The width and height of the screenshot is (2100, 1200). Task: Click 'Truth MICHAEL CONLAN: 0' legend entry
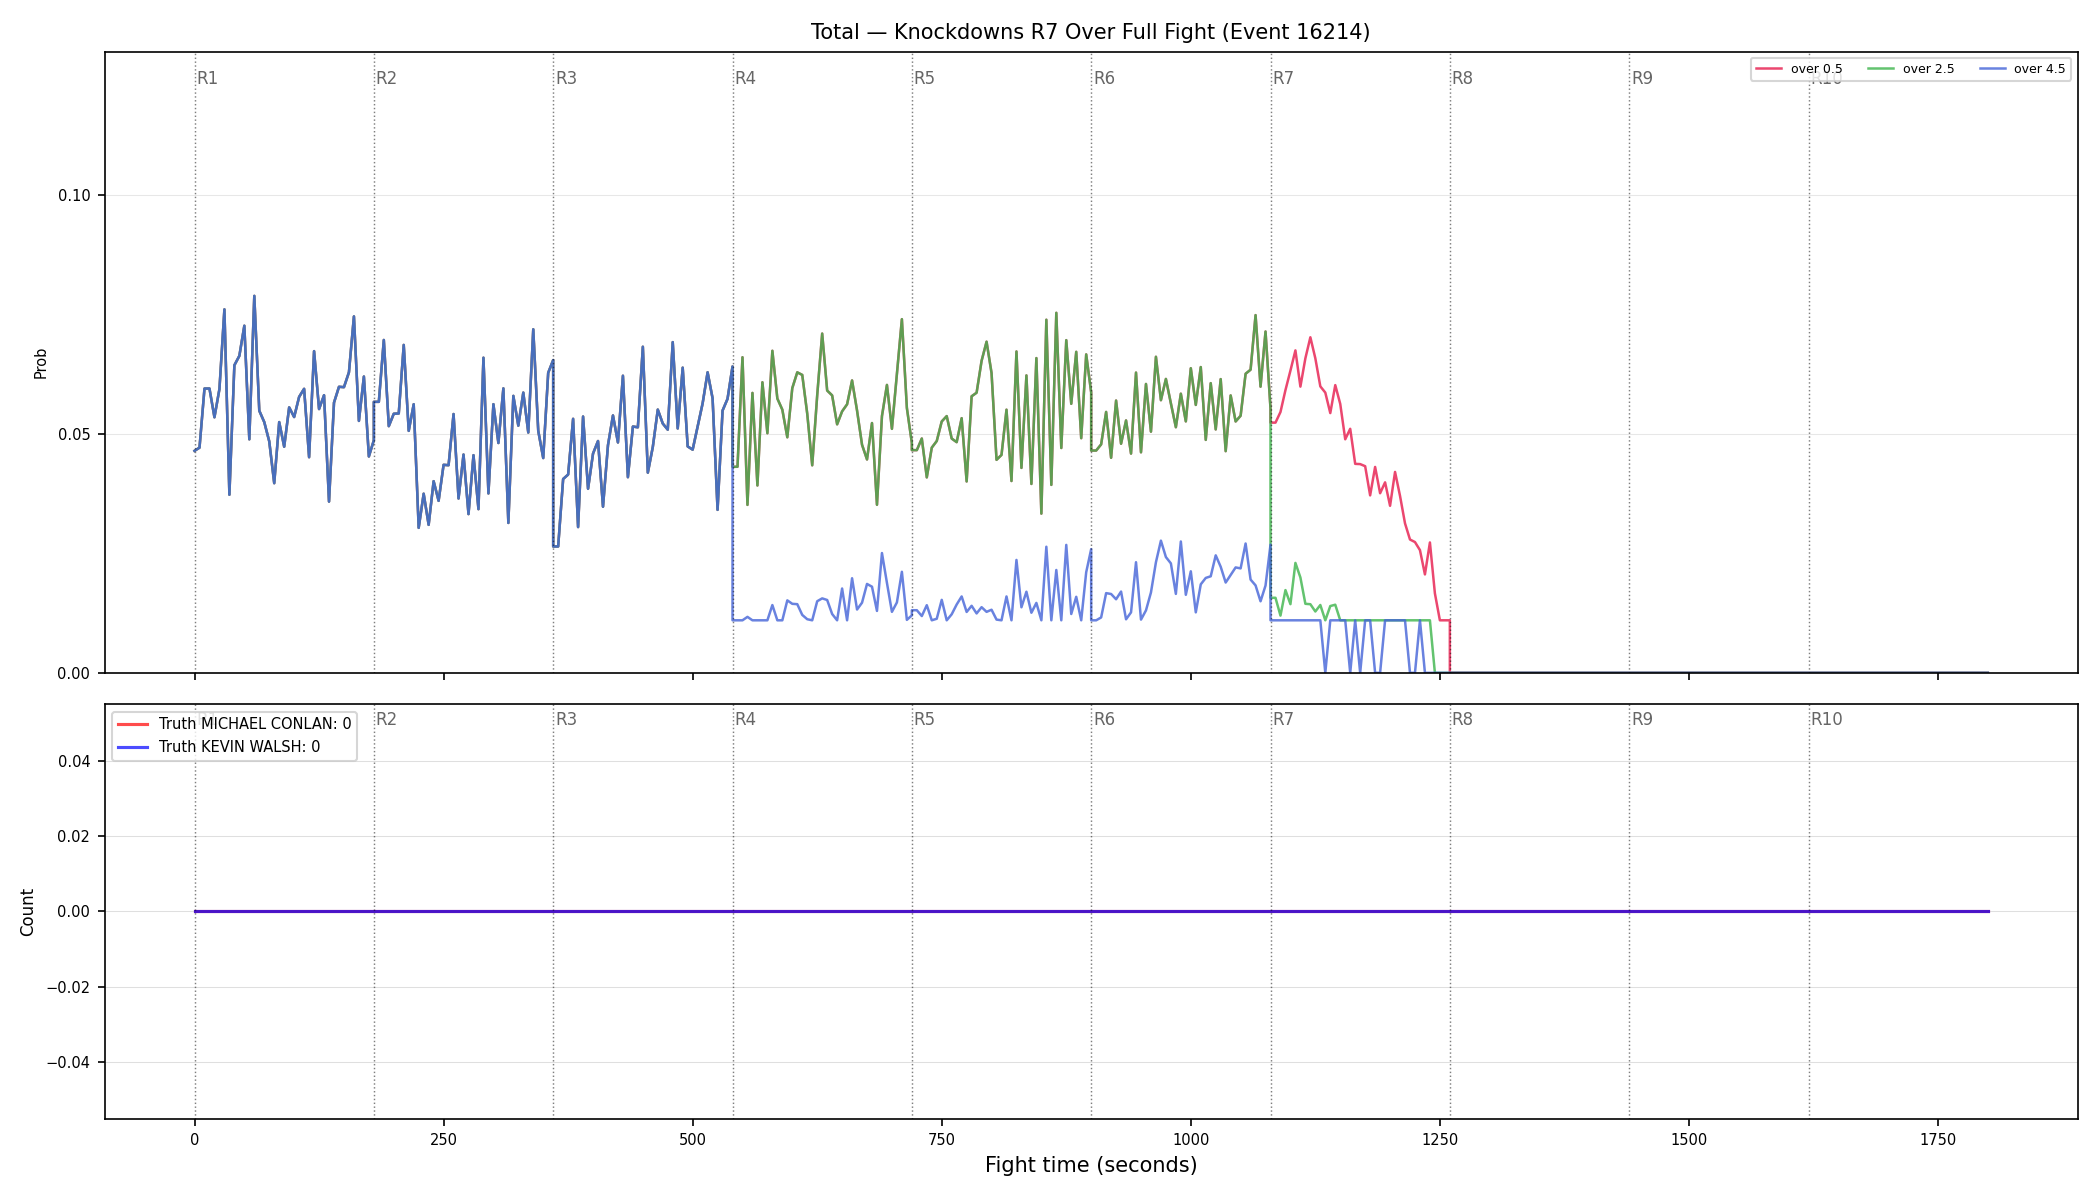coord(255,724)
